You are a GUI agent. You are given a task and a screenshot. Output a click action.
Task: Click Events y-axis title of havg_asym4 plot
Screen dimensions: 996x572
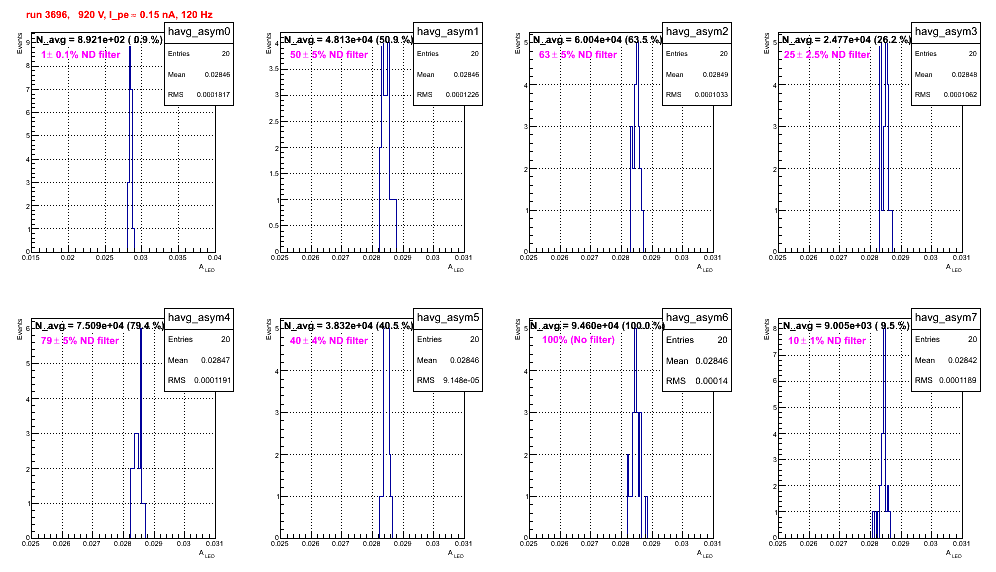click(20, 329)
